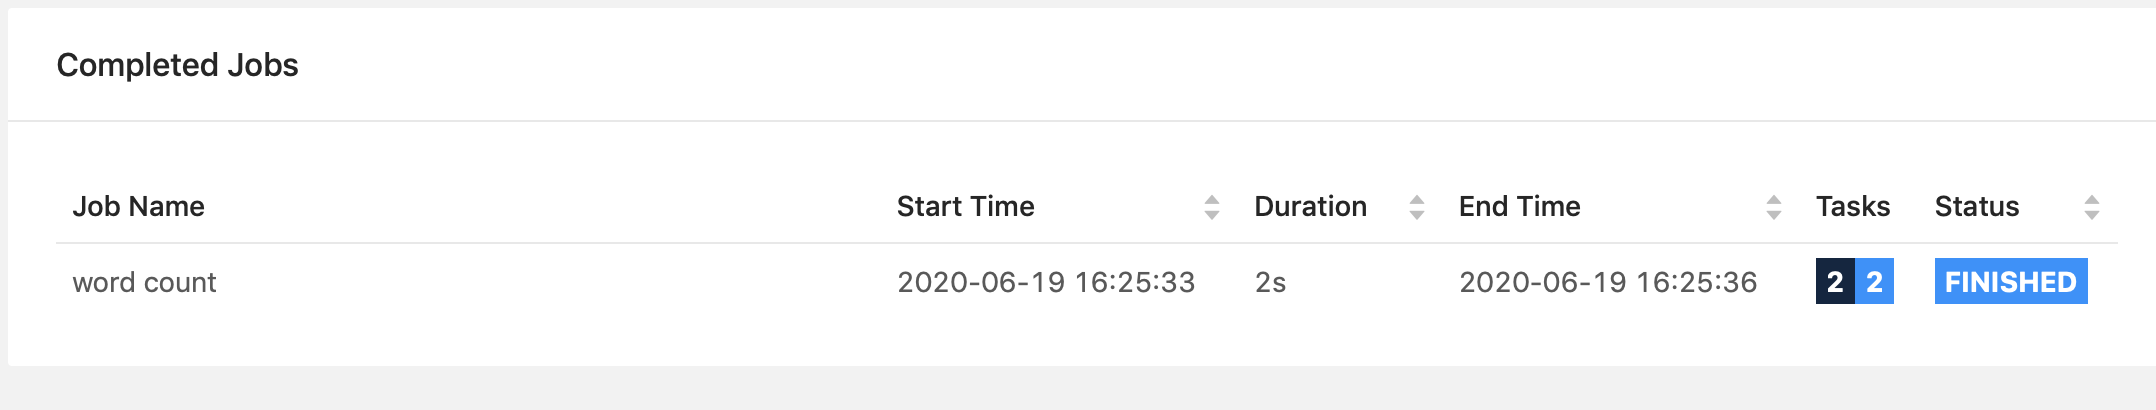
Task: Select the end time 2020-06-19 16:25:36 cell
Action: [x=1608, y=283]
